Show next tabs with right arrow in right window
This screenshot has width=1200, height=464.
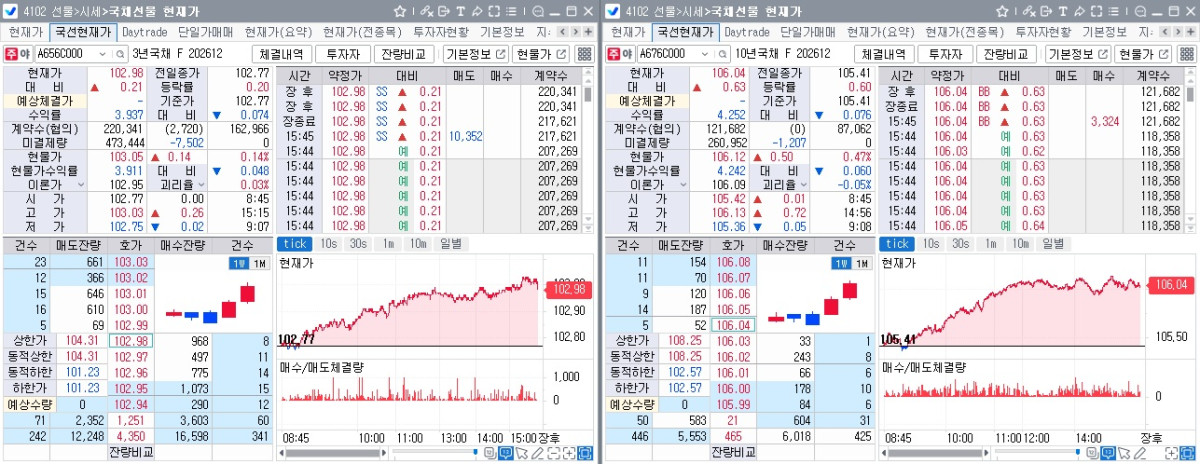tap(1176, 32)
